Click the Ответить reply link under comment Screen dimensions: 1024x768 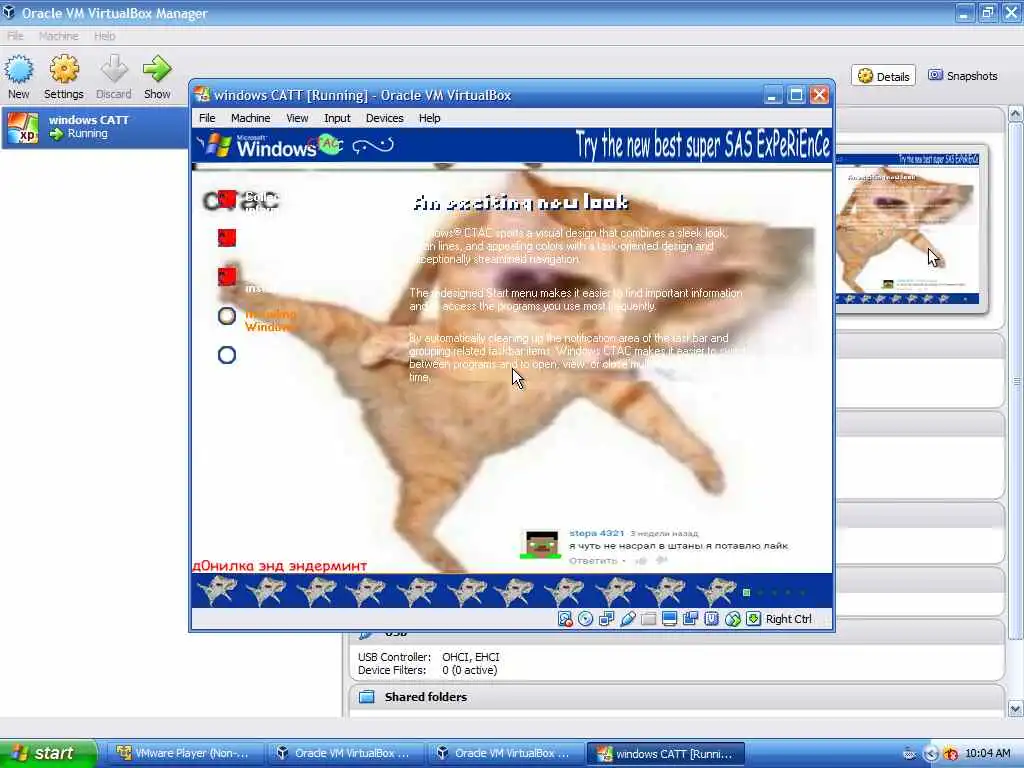pos(593,561)
